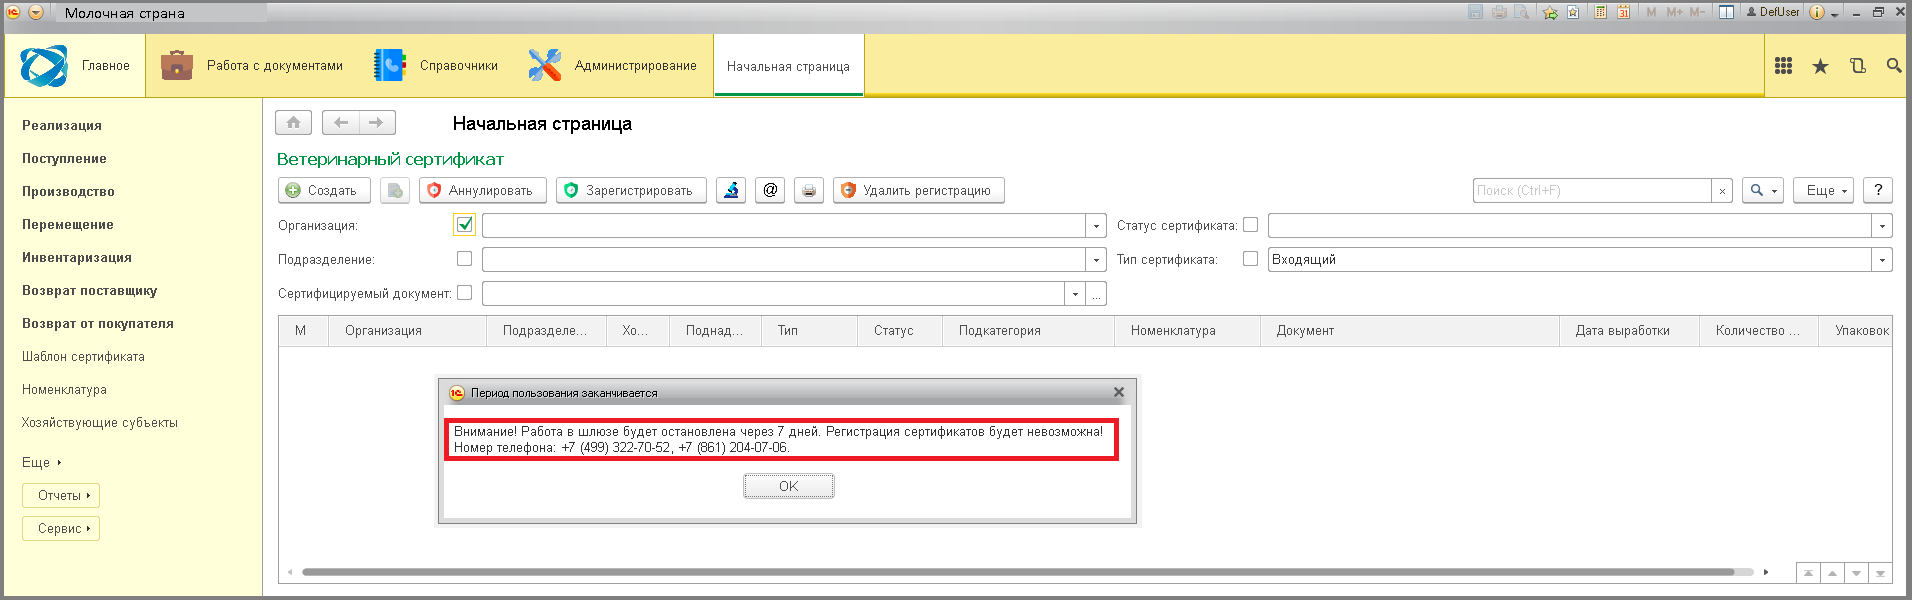Click the Удалить регистрацию button
Image resolution: width=1912 pixels, height=600 pixels.
pos(919,190)
